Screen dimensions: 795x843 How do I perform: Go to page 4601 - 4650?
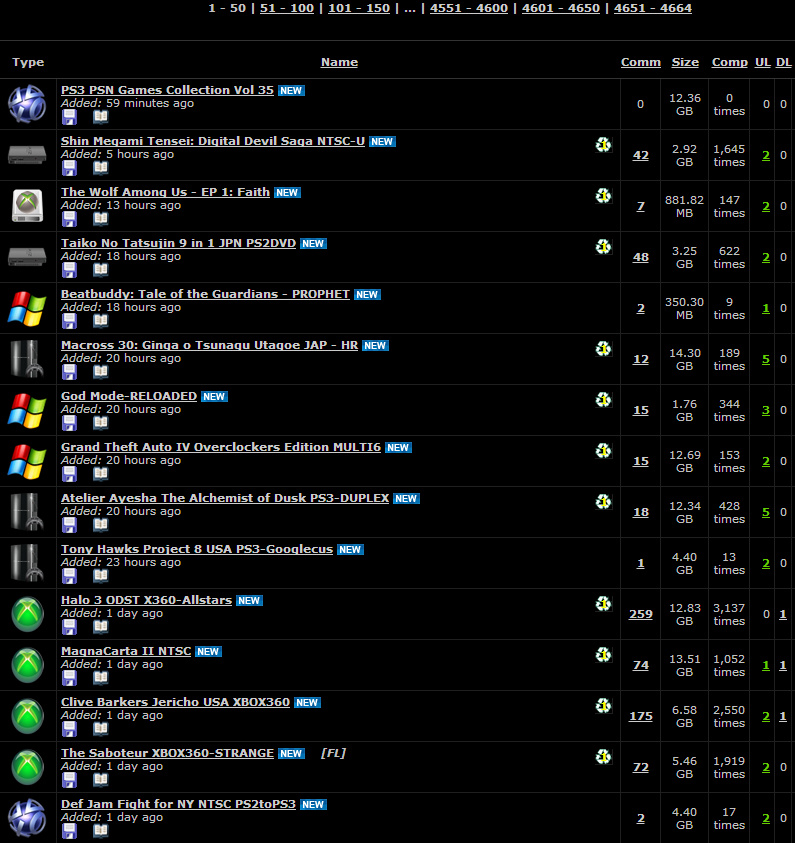pyautogui.click(x=561, y=8)
